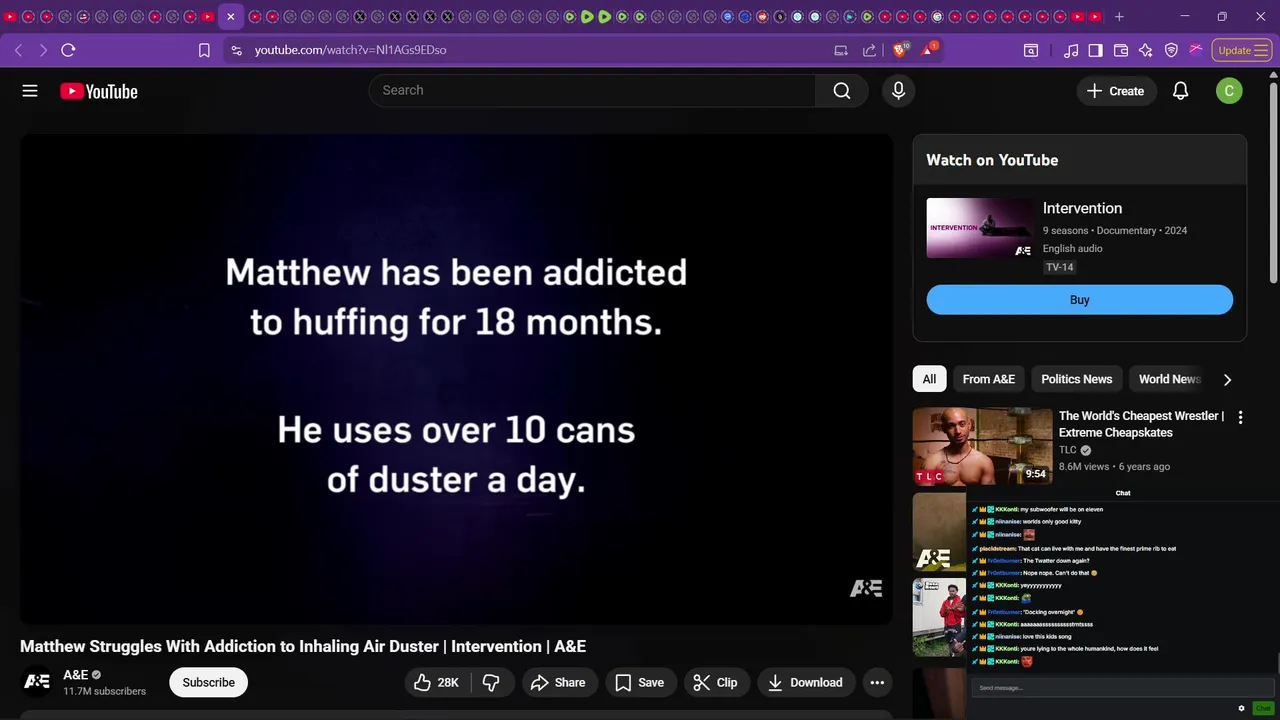Click the search magnifier button

(x=842, y=91)
